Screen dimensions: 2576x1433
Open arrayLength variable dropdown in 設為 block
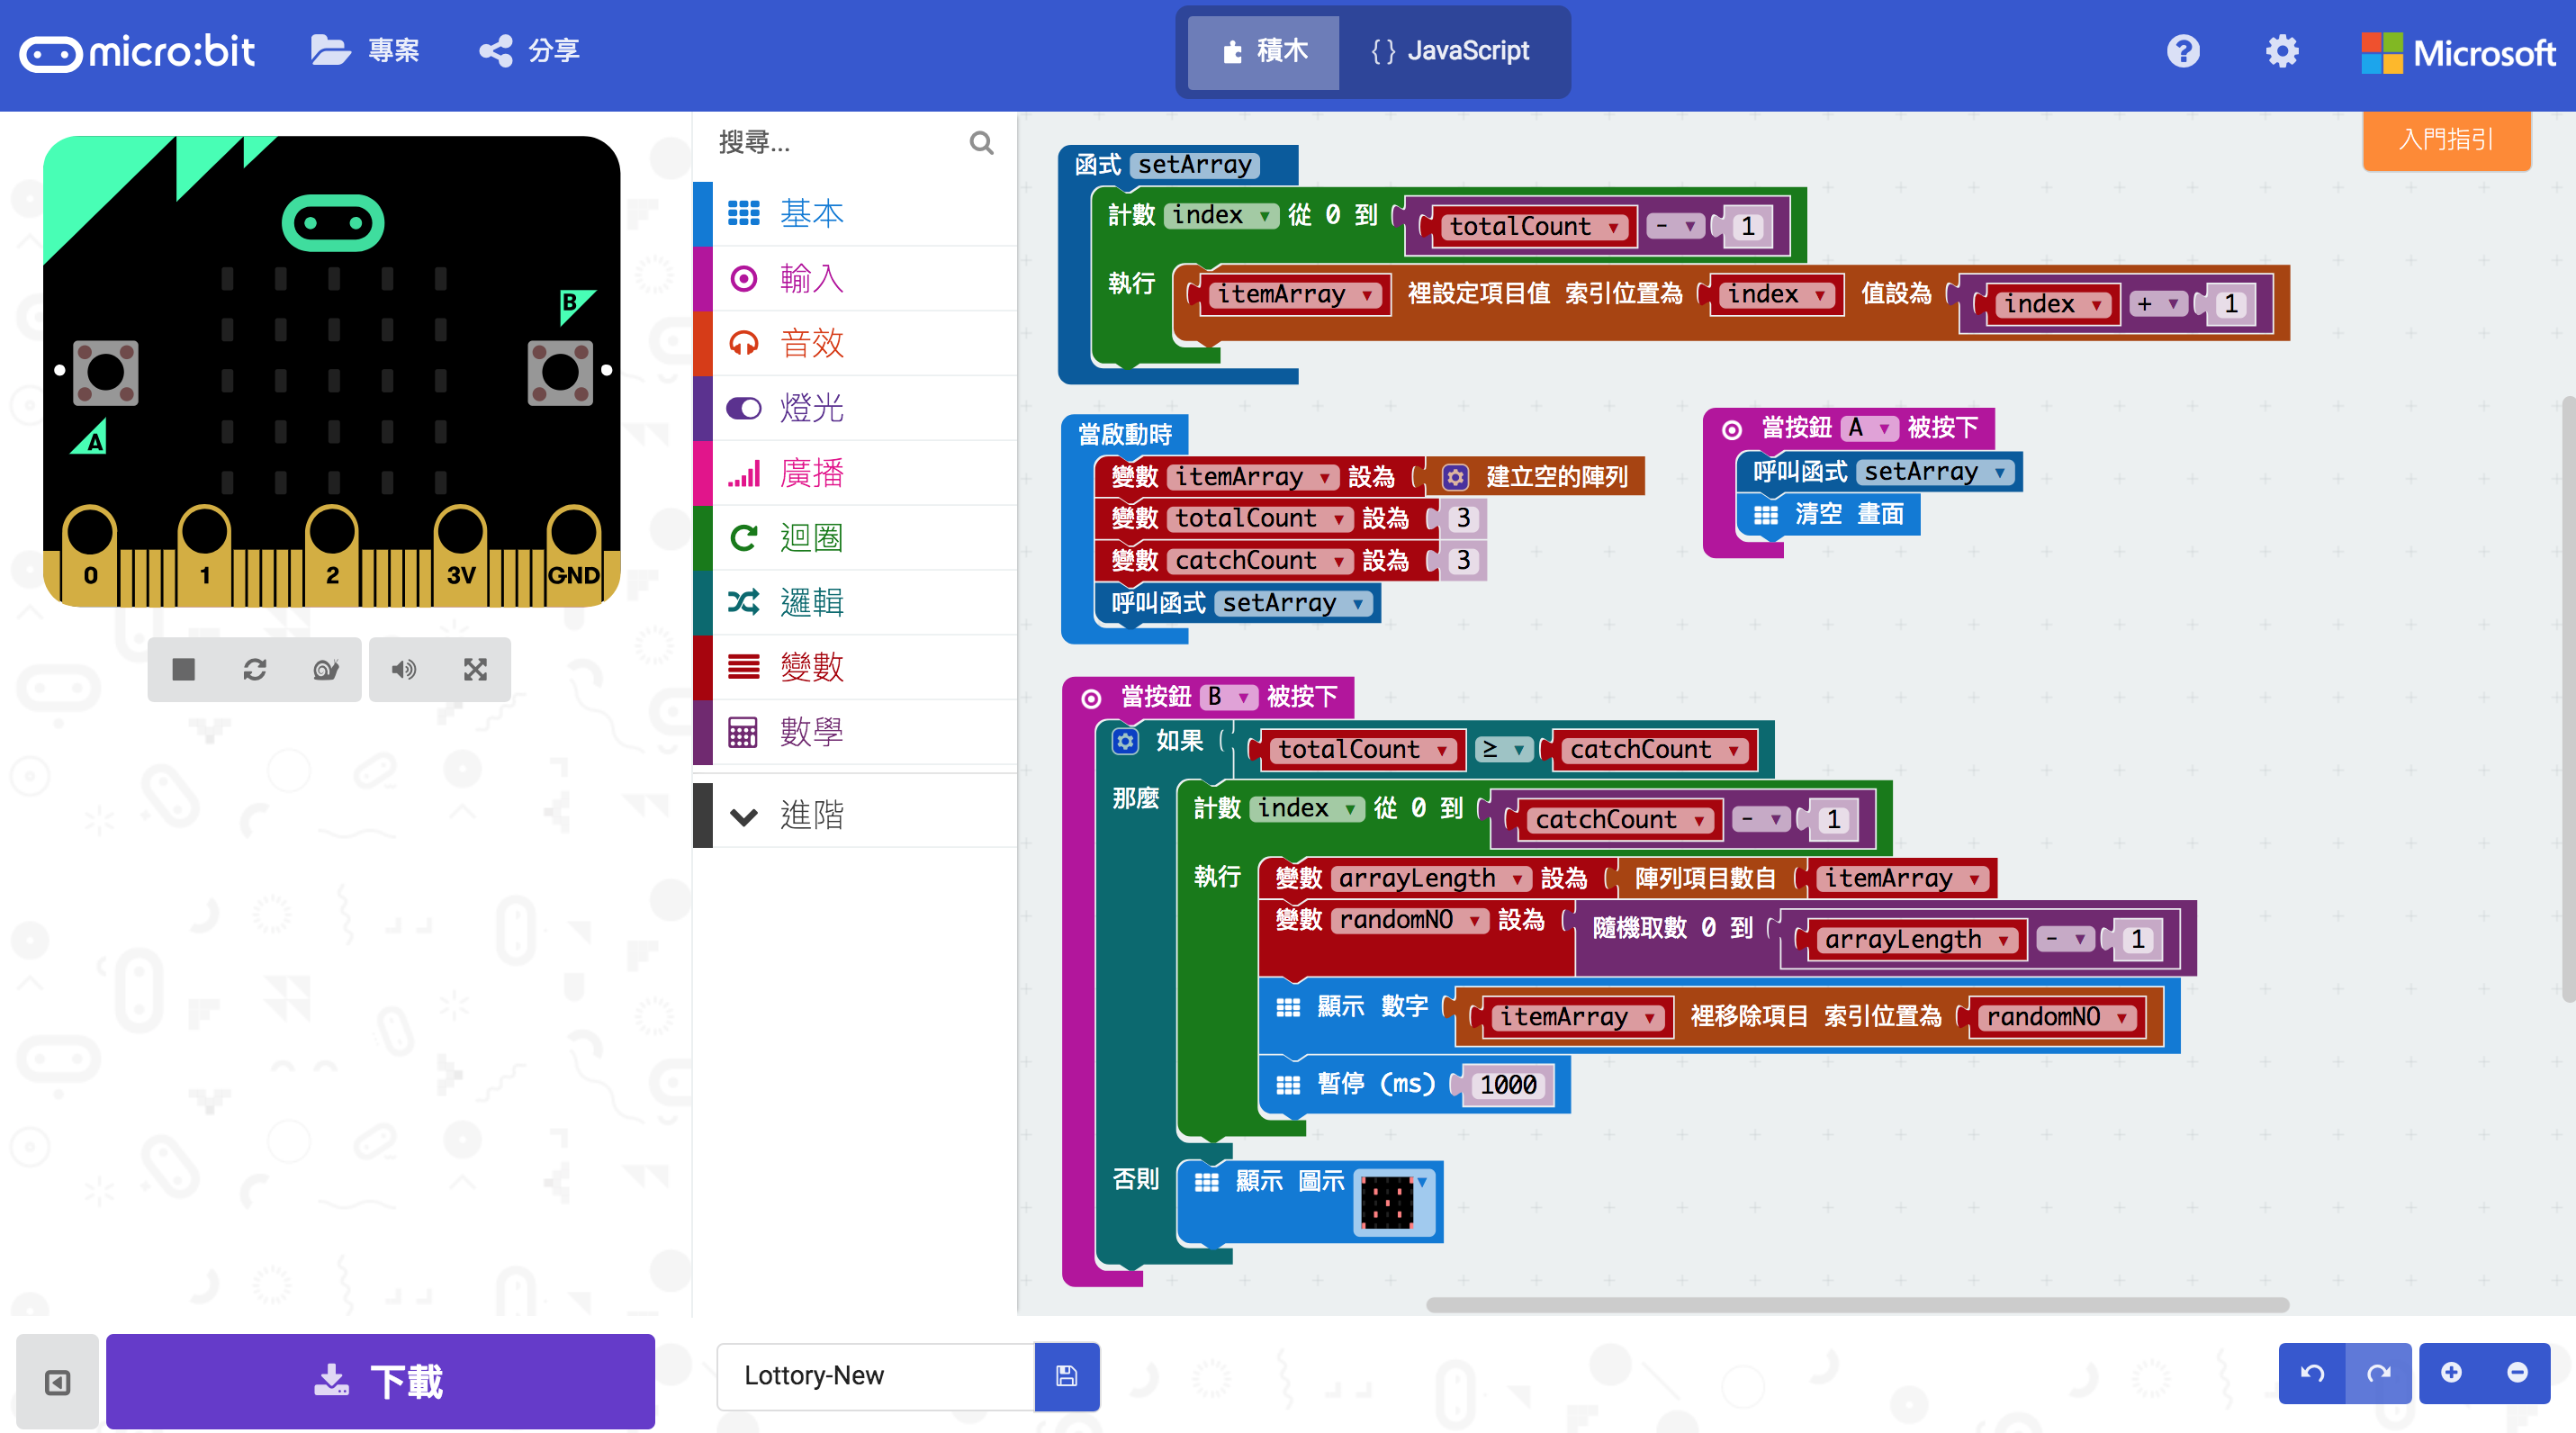click(1430, 878)
